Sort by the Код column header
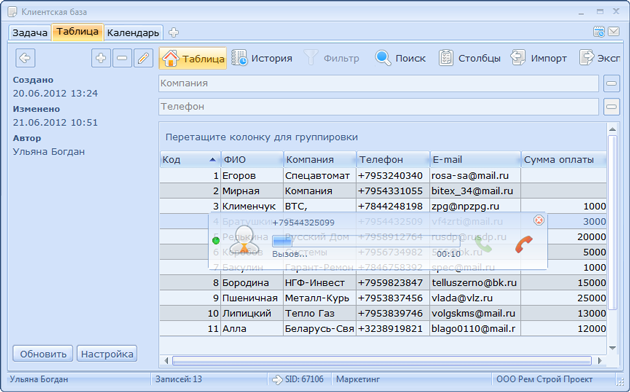The image size is (630, 392). point(190,159)
